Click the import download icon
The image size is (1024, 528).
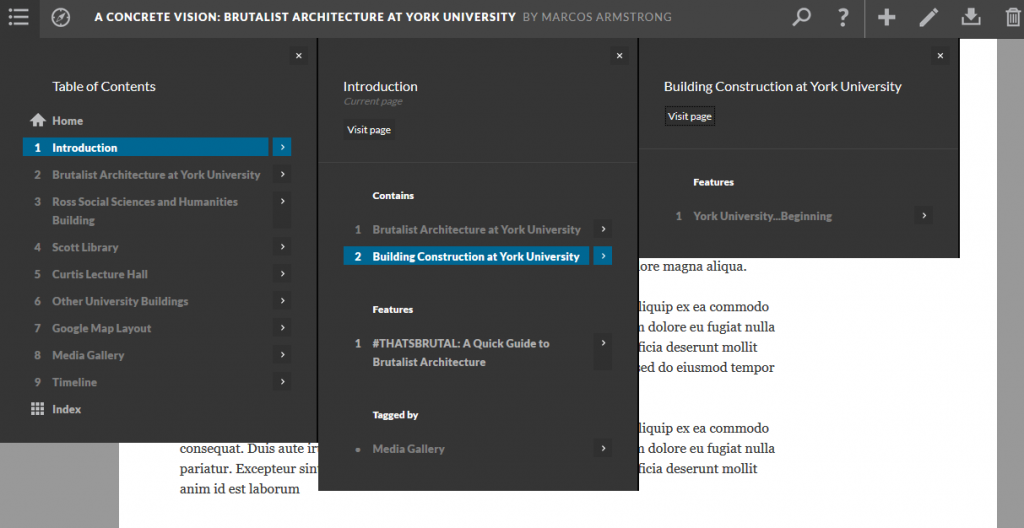click(x=971, y=18)
